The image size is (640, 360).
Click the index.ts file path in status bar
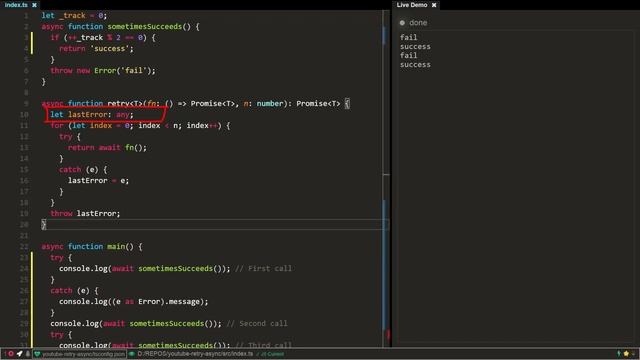tap(195, 354)
